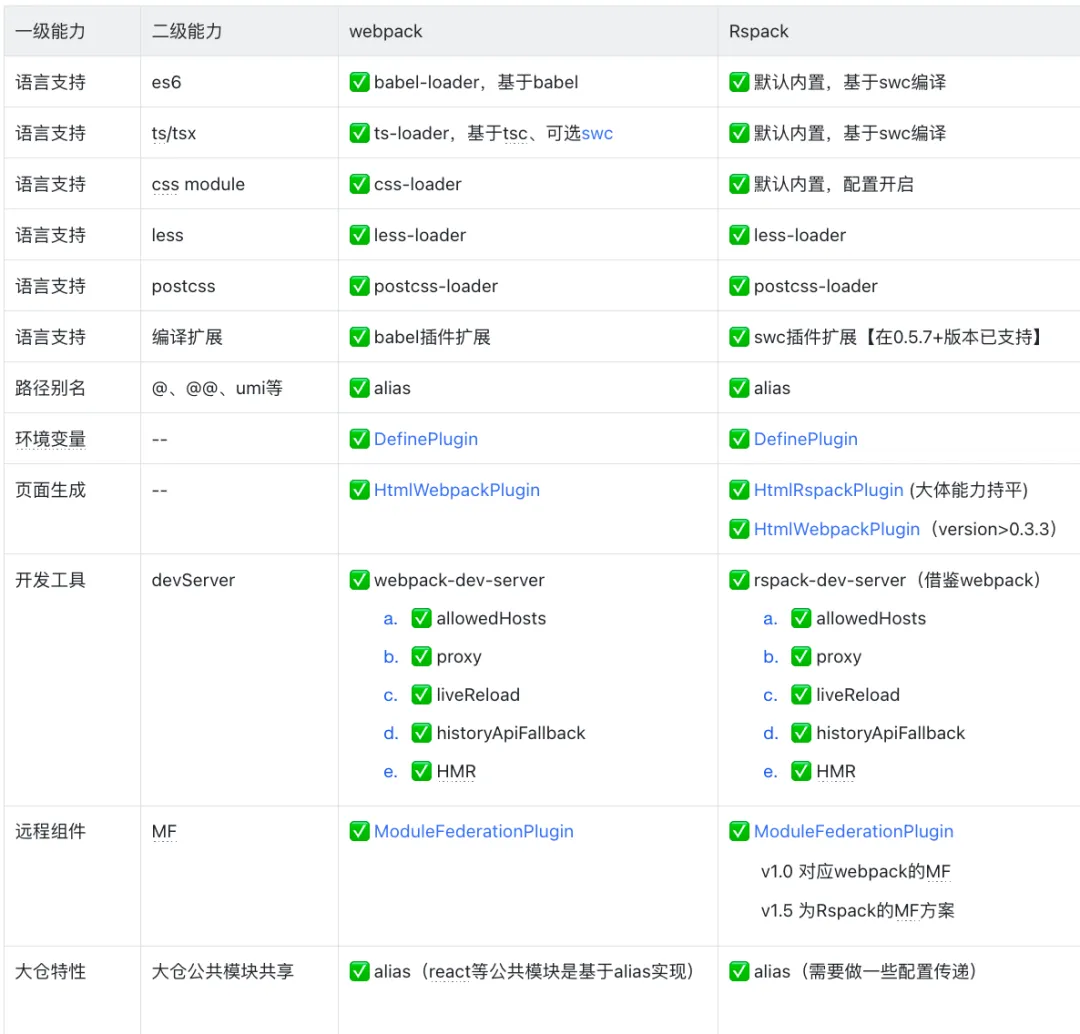This screenshot has width=1080, height=1034.
Task: Click the webpack column header
Action: [528, 31]
